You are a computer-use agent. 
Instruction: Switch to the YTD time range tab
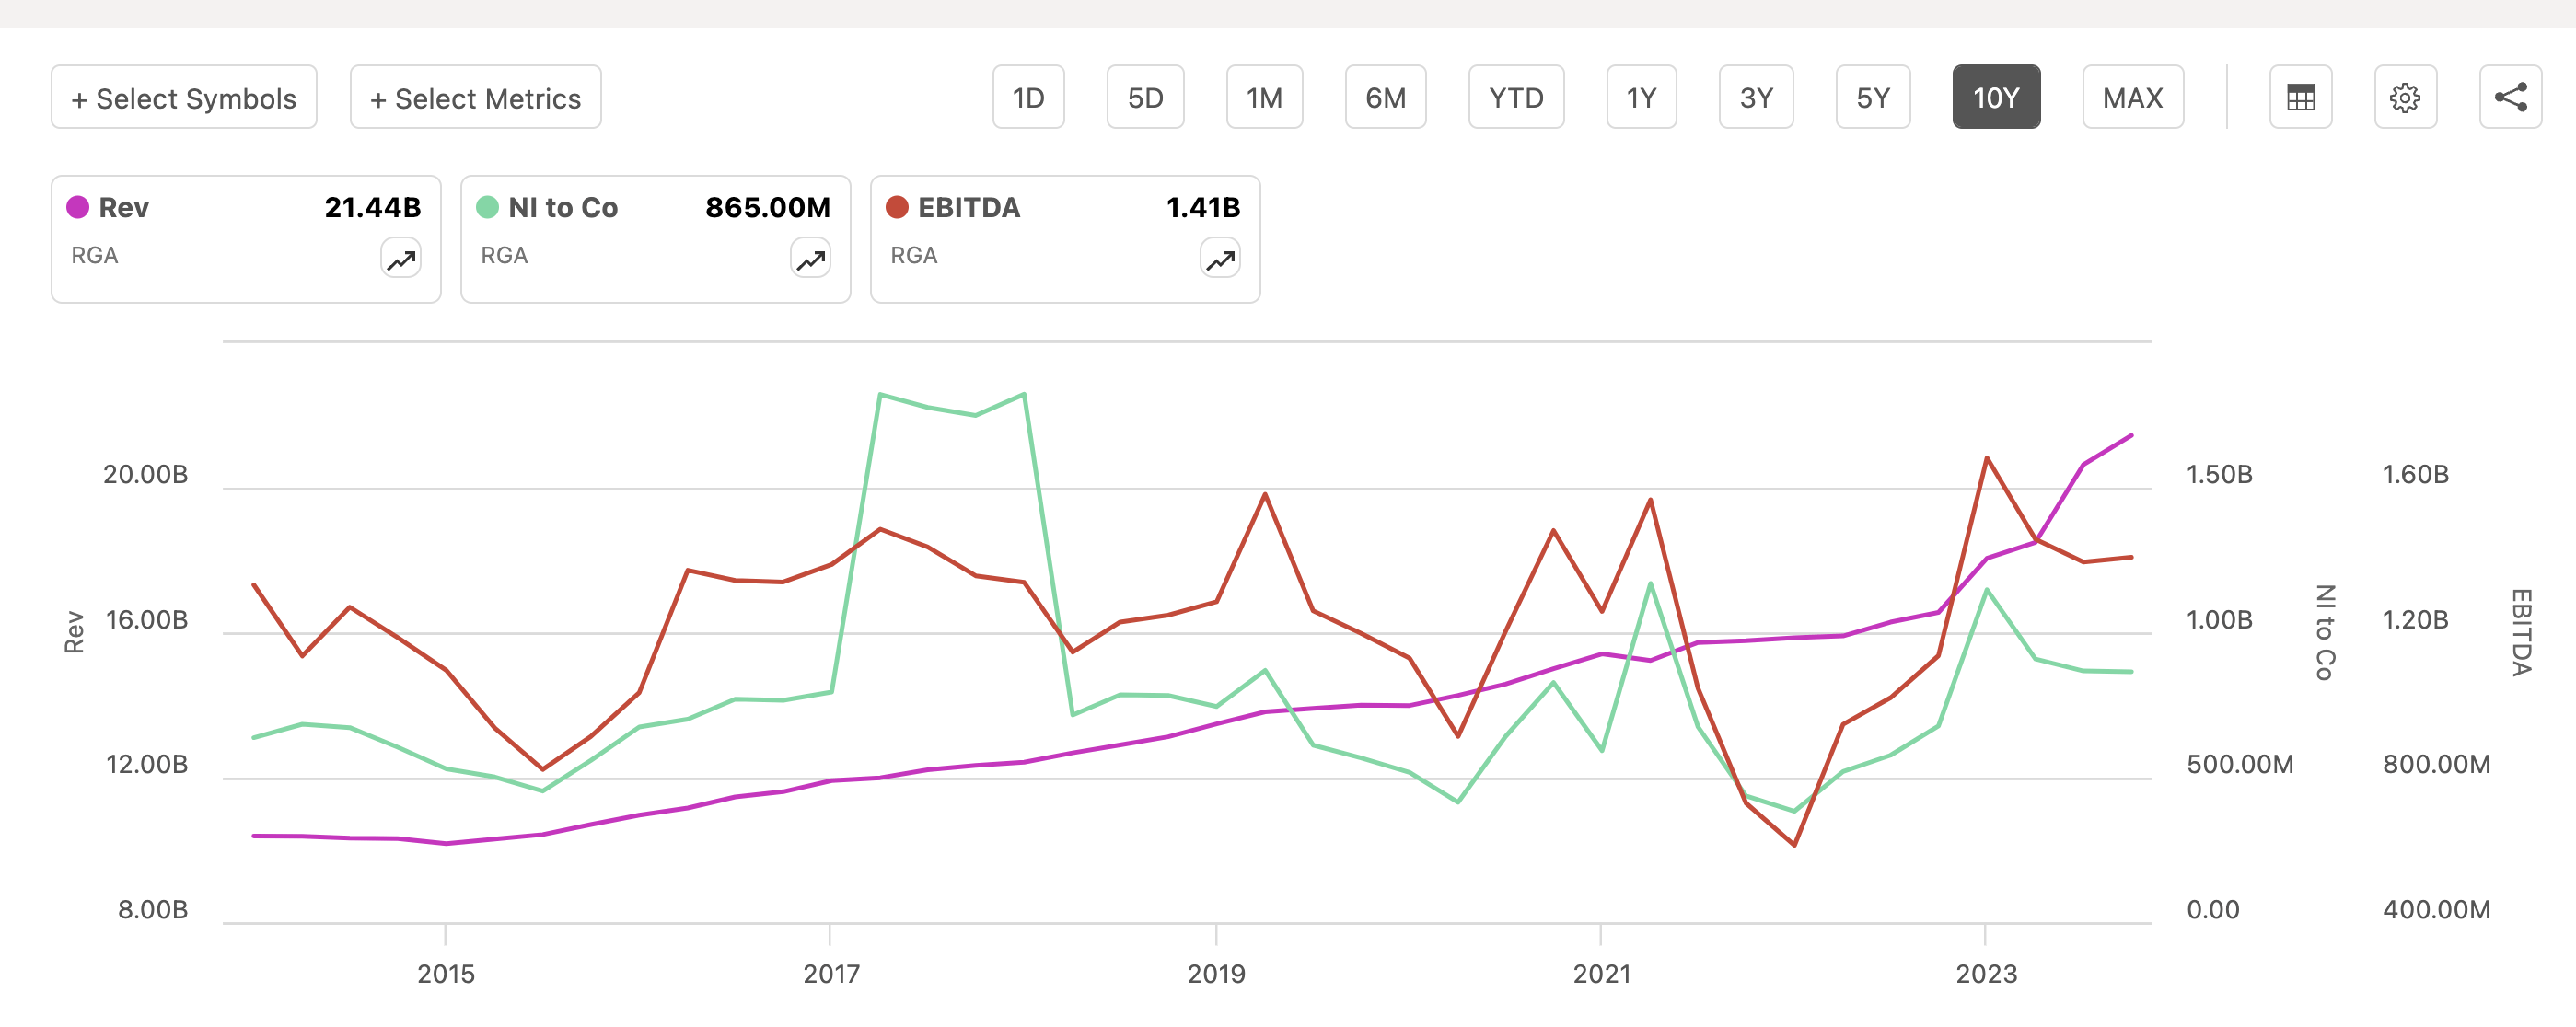point(1516,96)
